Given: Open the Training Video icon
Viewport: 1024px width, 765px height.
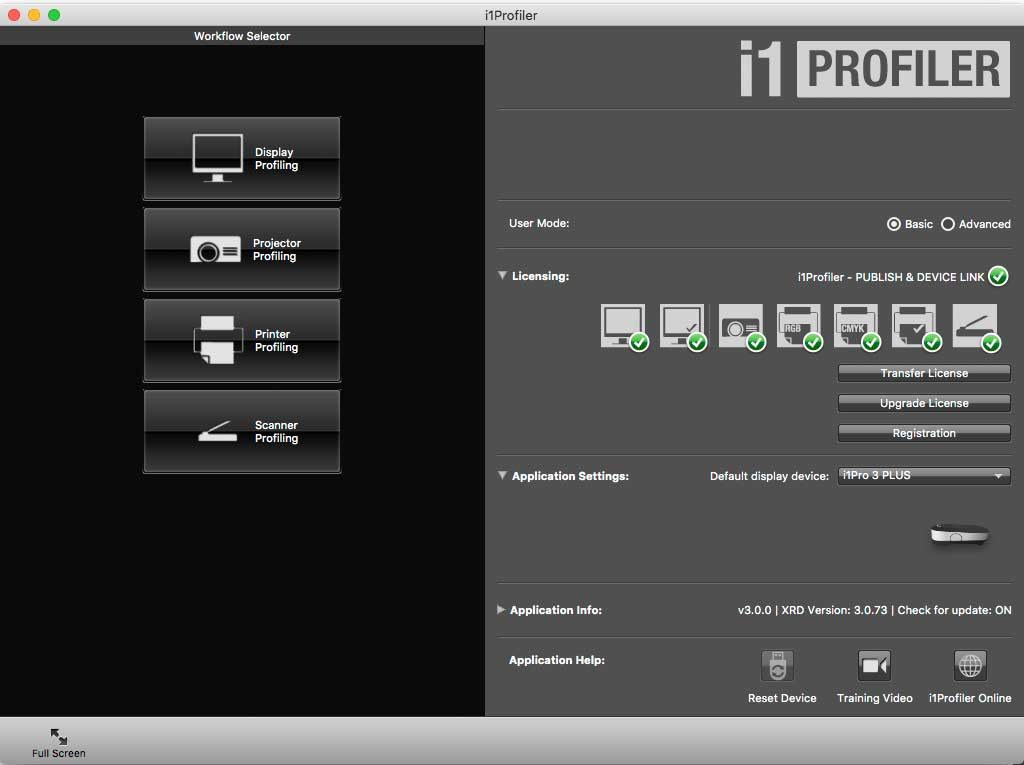Looking at the screenshot, I should 874,666.
